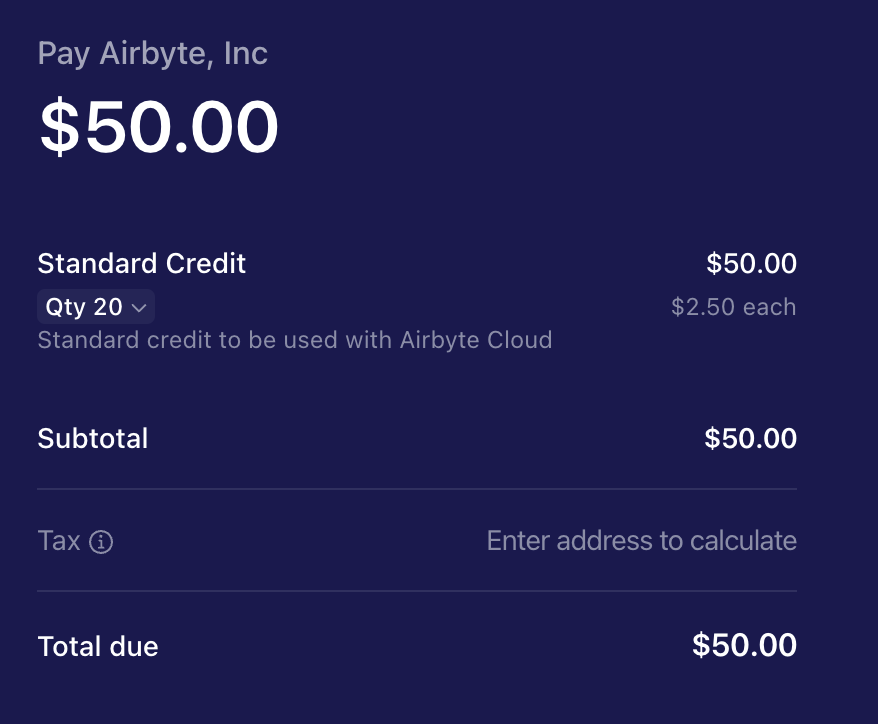The width and height of the screenshot is (878, 724).
Task: Click the $2.50 each unit price
Action: click(x=734, y=307)
